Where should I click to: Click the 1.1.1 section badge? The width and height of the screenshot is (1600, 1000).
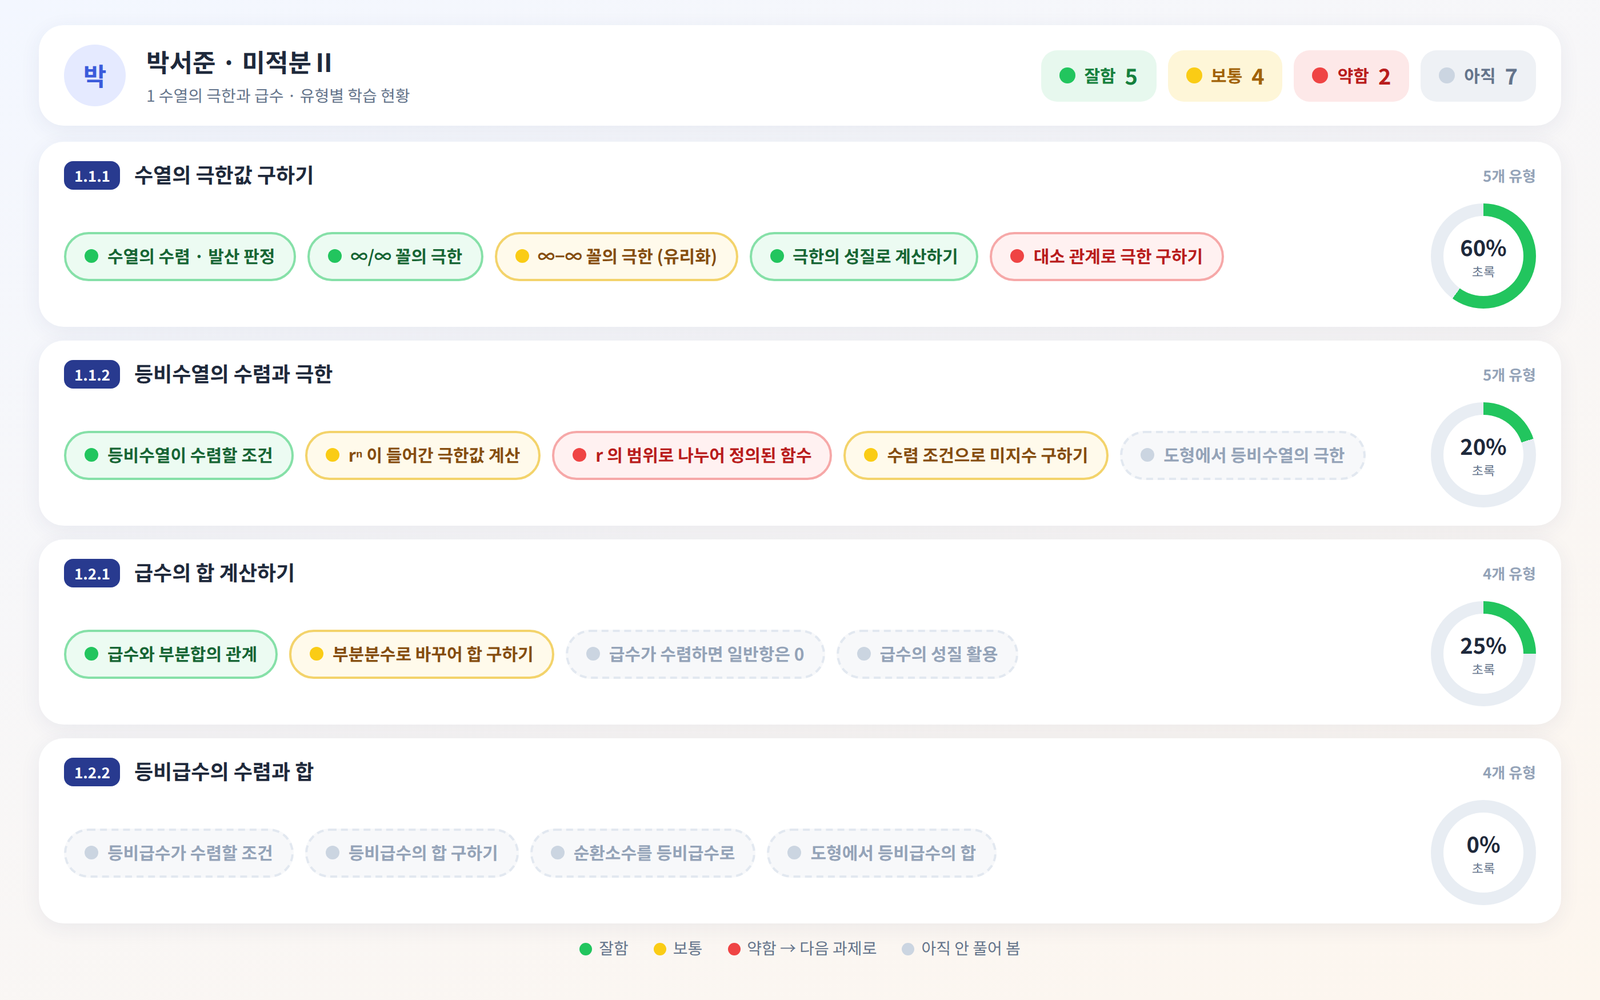pos(92,176)
